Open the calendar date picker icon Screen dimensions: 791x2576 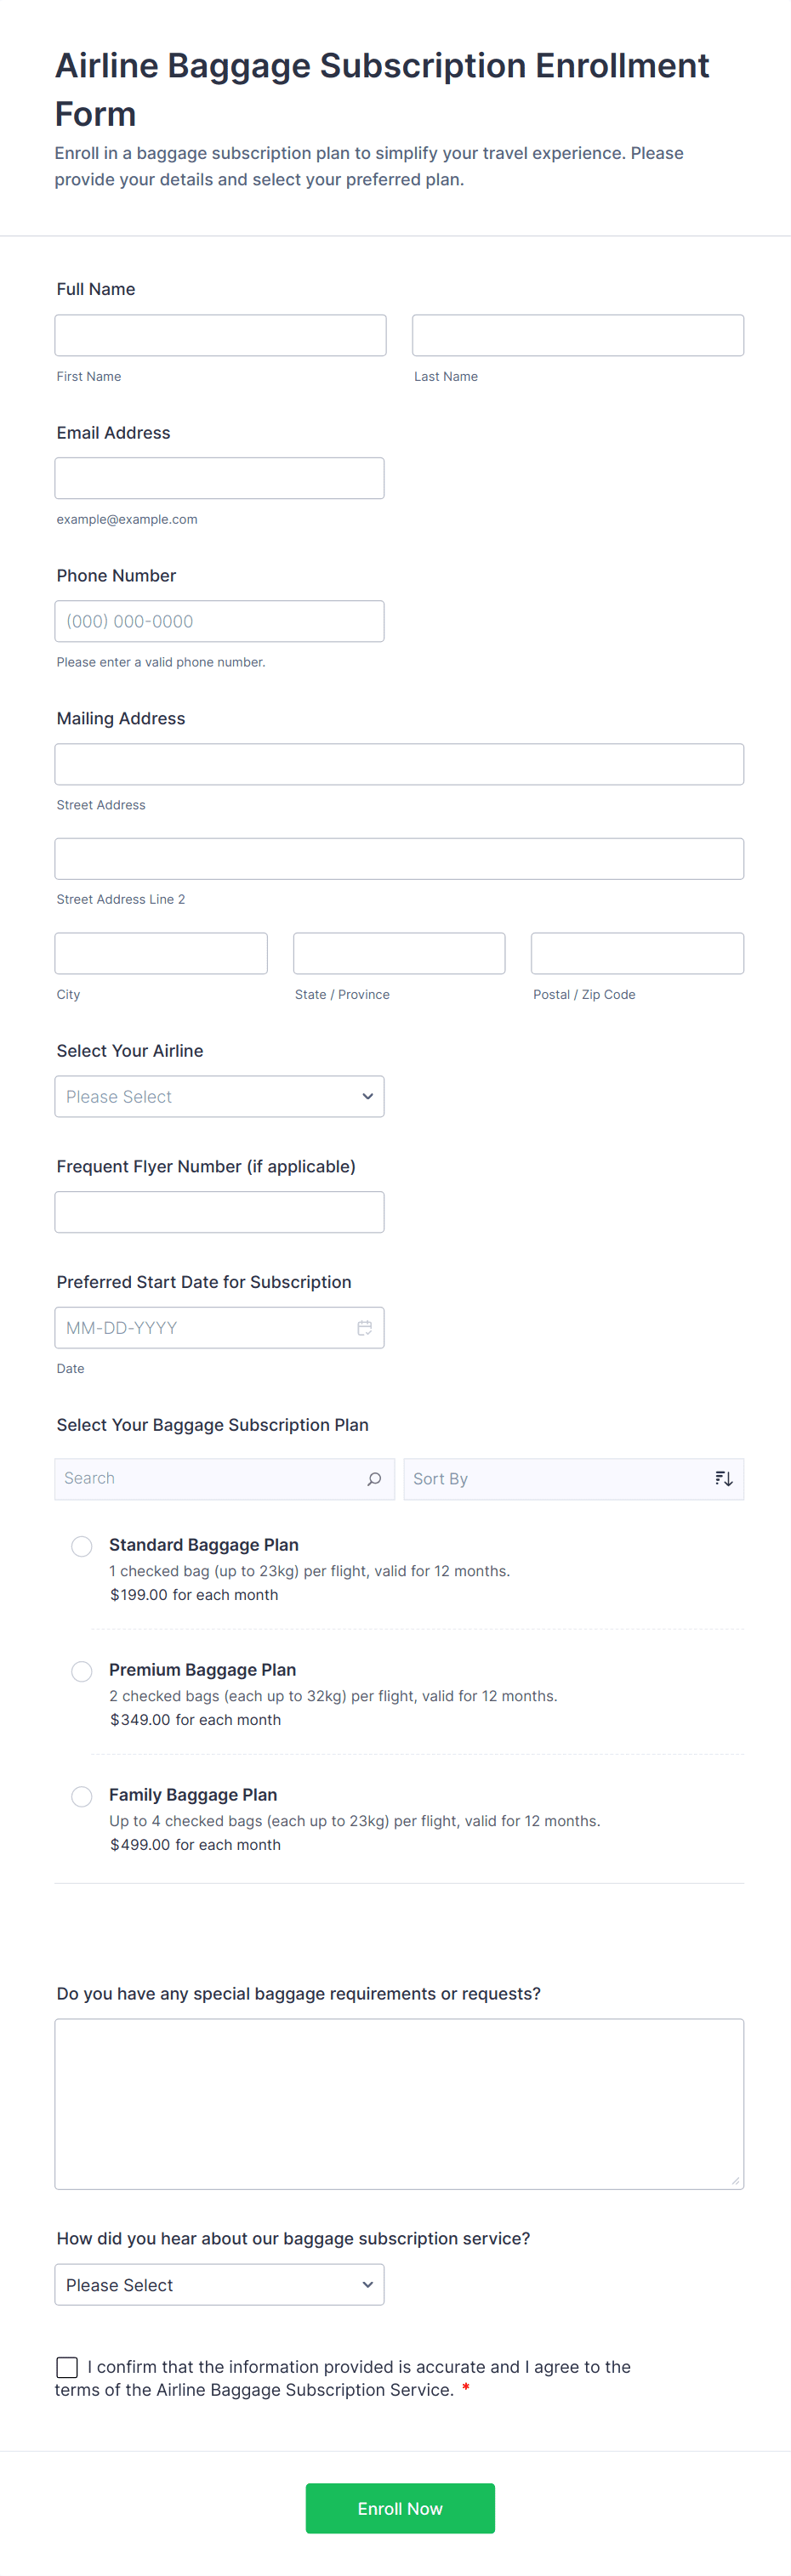[x=365, y=1328]
